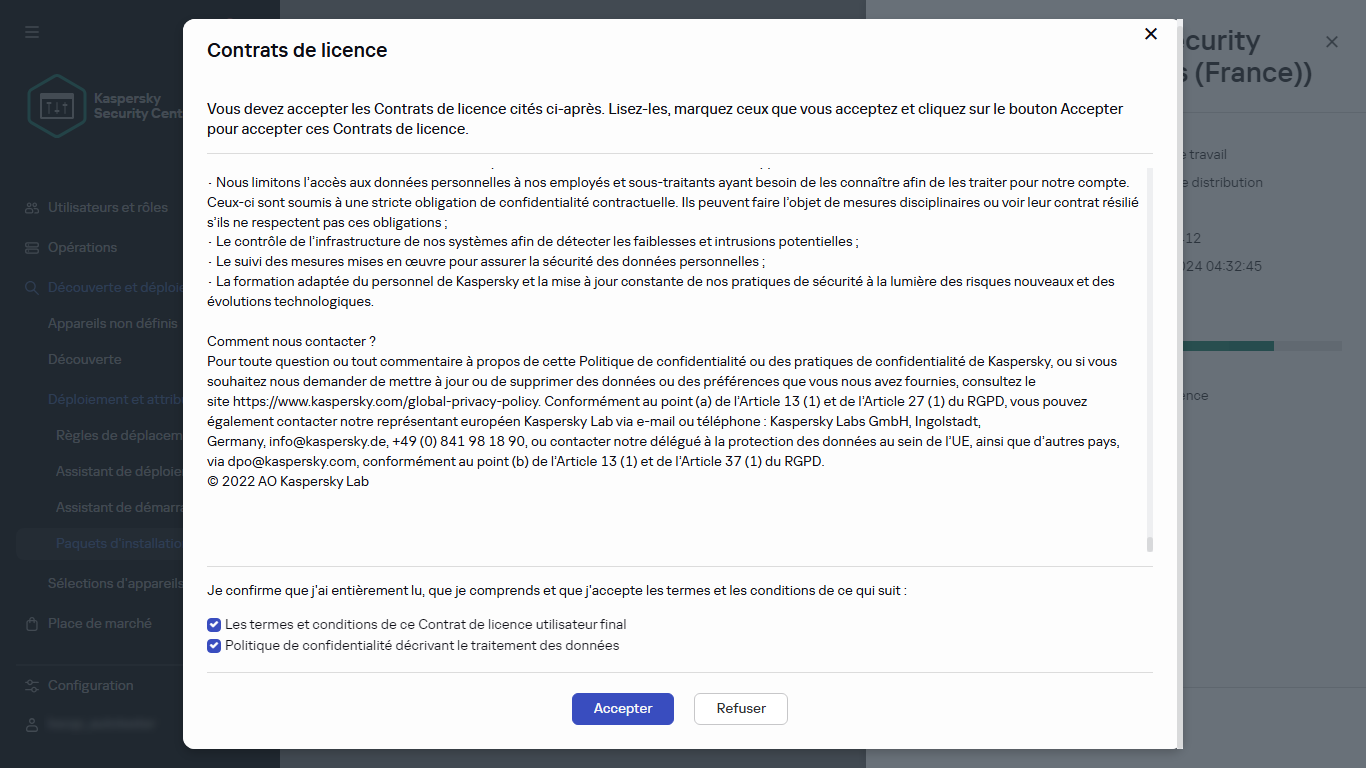Image resolution: width=1366 pixels, height=768 pixels.
Task: Click the Kaspersky Security Center logo
Action: point(57,105)
